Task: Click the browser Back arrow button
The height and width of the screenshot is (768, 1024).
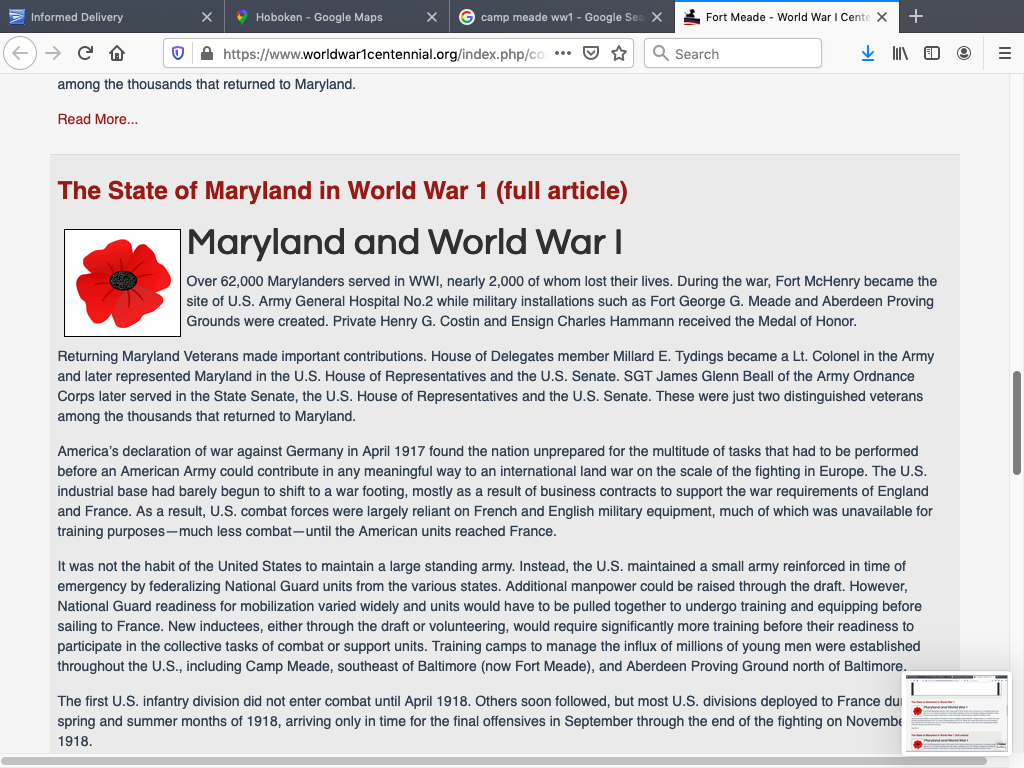Action: [x=20, y=53]
